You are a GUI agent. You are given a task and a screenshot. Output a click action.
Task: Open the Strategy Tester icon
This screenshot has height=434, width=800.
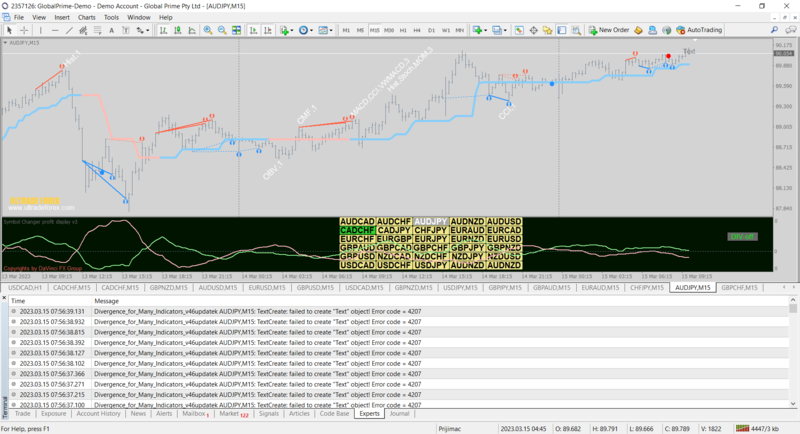tap(576, 31)
